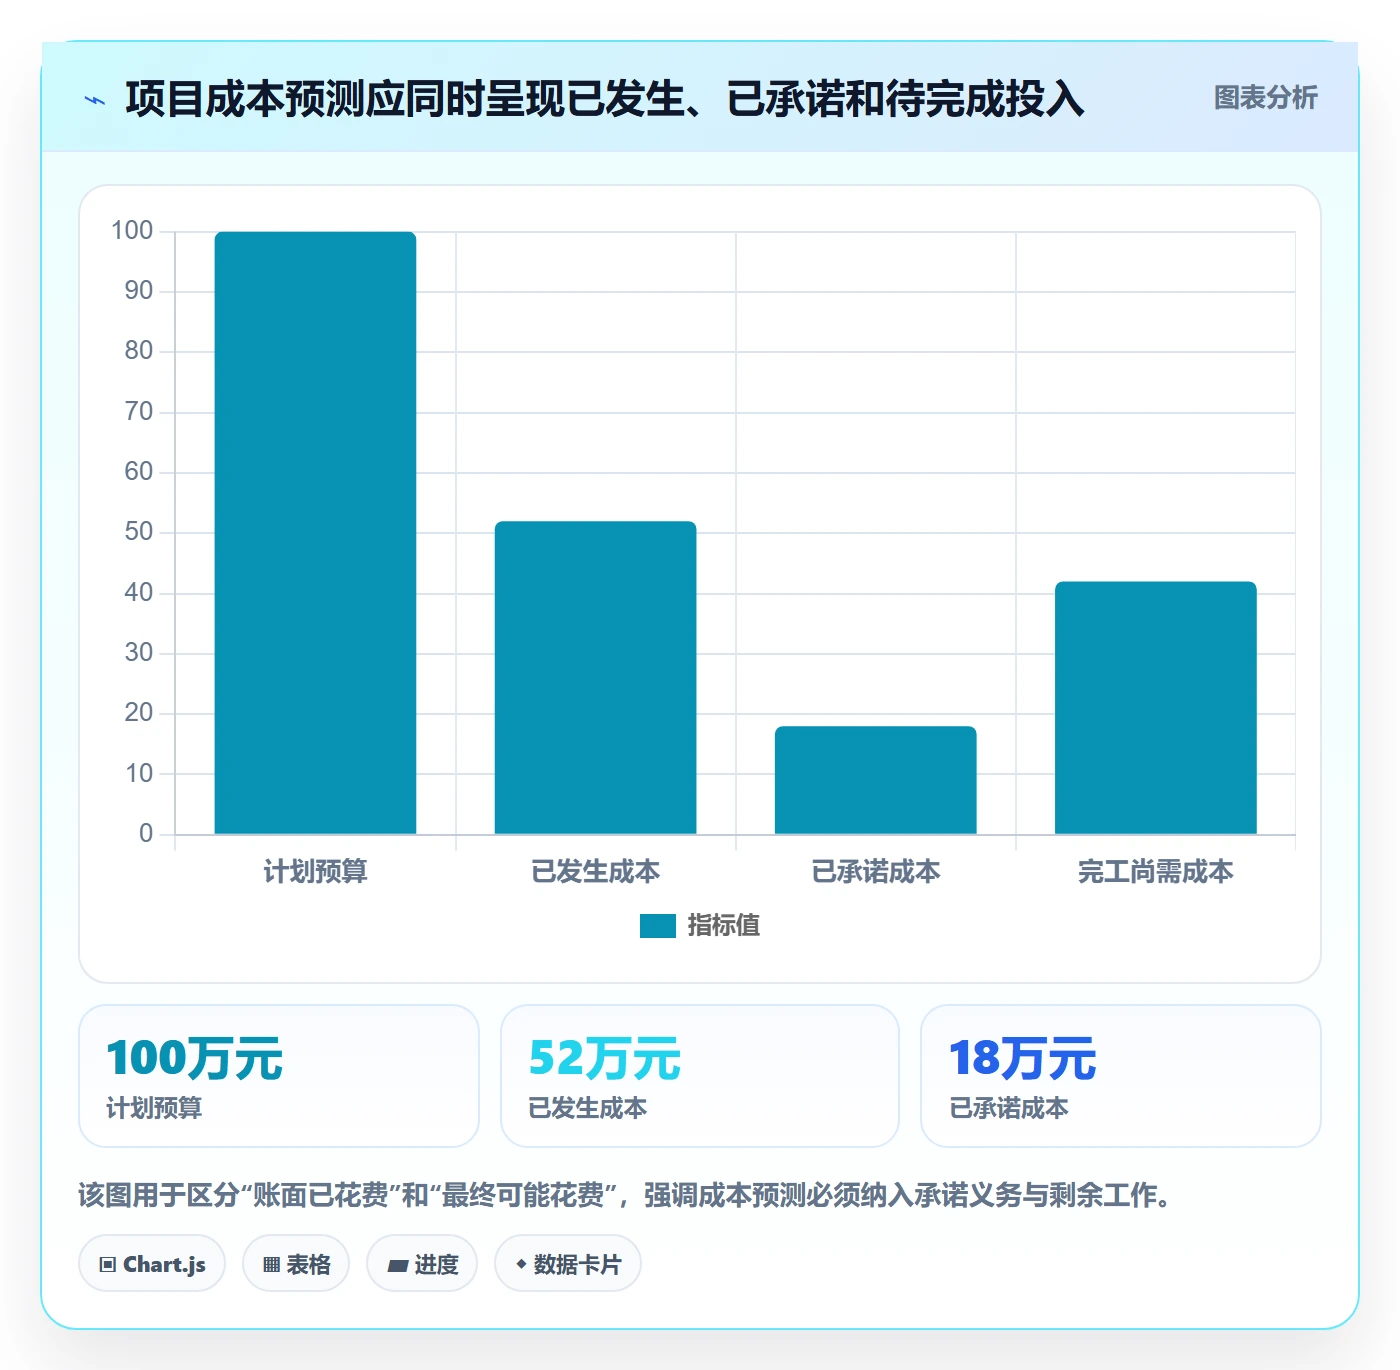Select the 已发生成本 bar in chart

pos(595,678)
